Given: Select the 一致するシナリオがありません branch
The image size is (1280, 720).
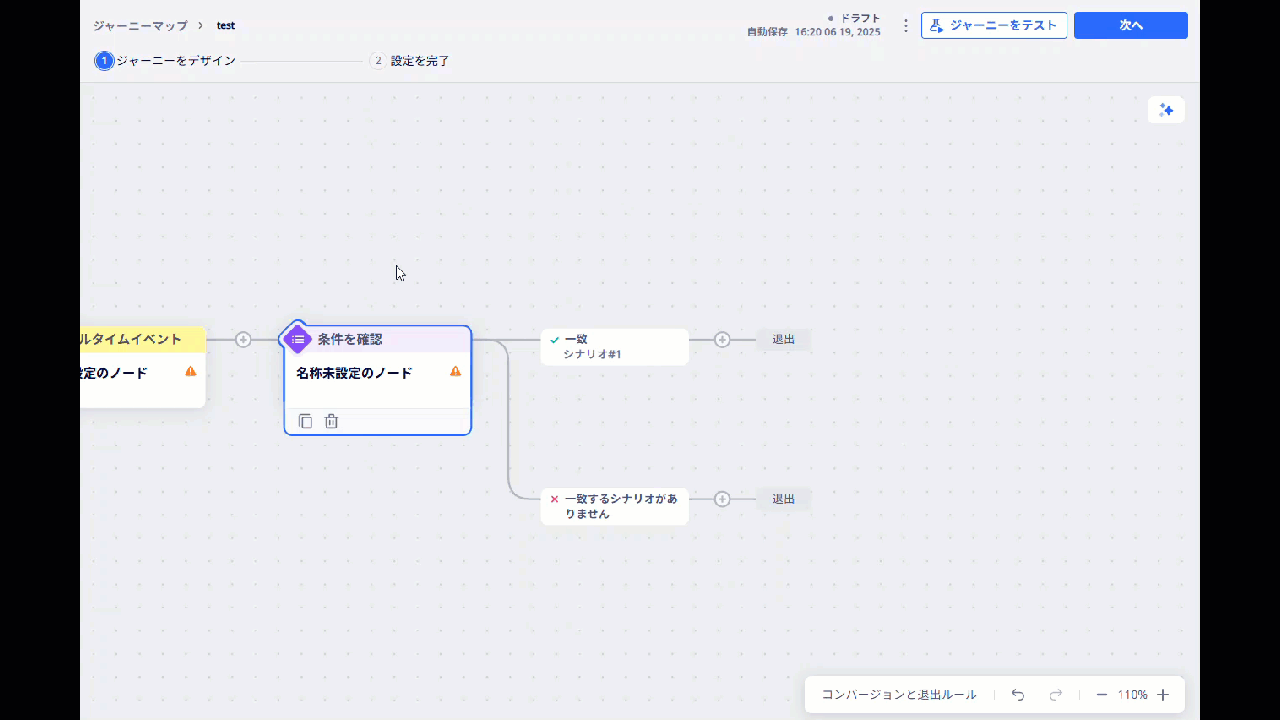Looking at the screenshot, I should coord(614,506).
